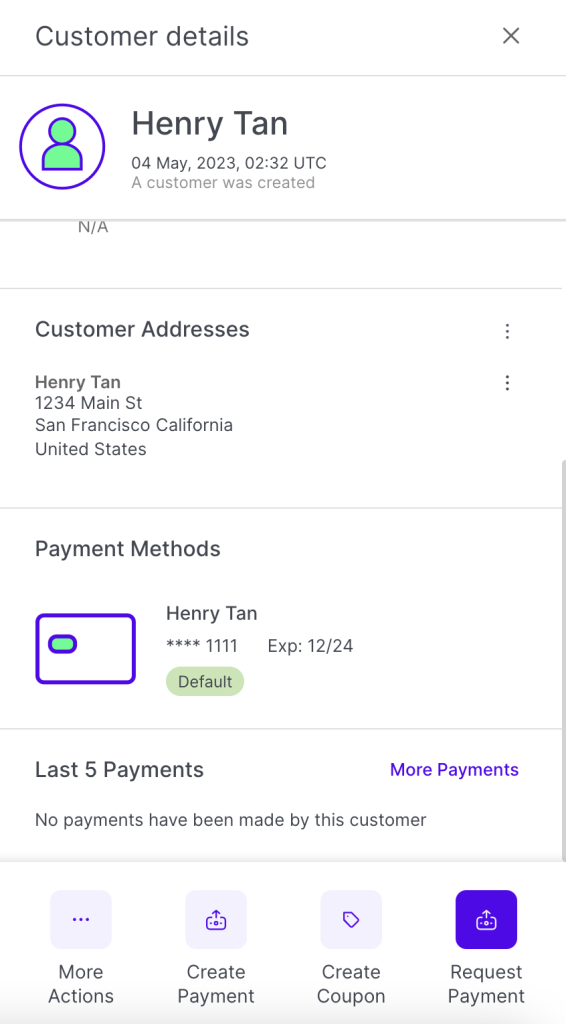Viewport: 566px width, 1024px height.
Task: Open the More Payments link
Action: (x=454, y=769)
